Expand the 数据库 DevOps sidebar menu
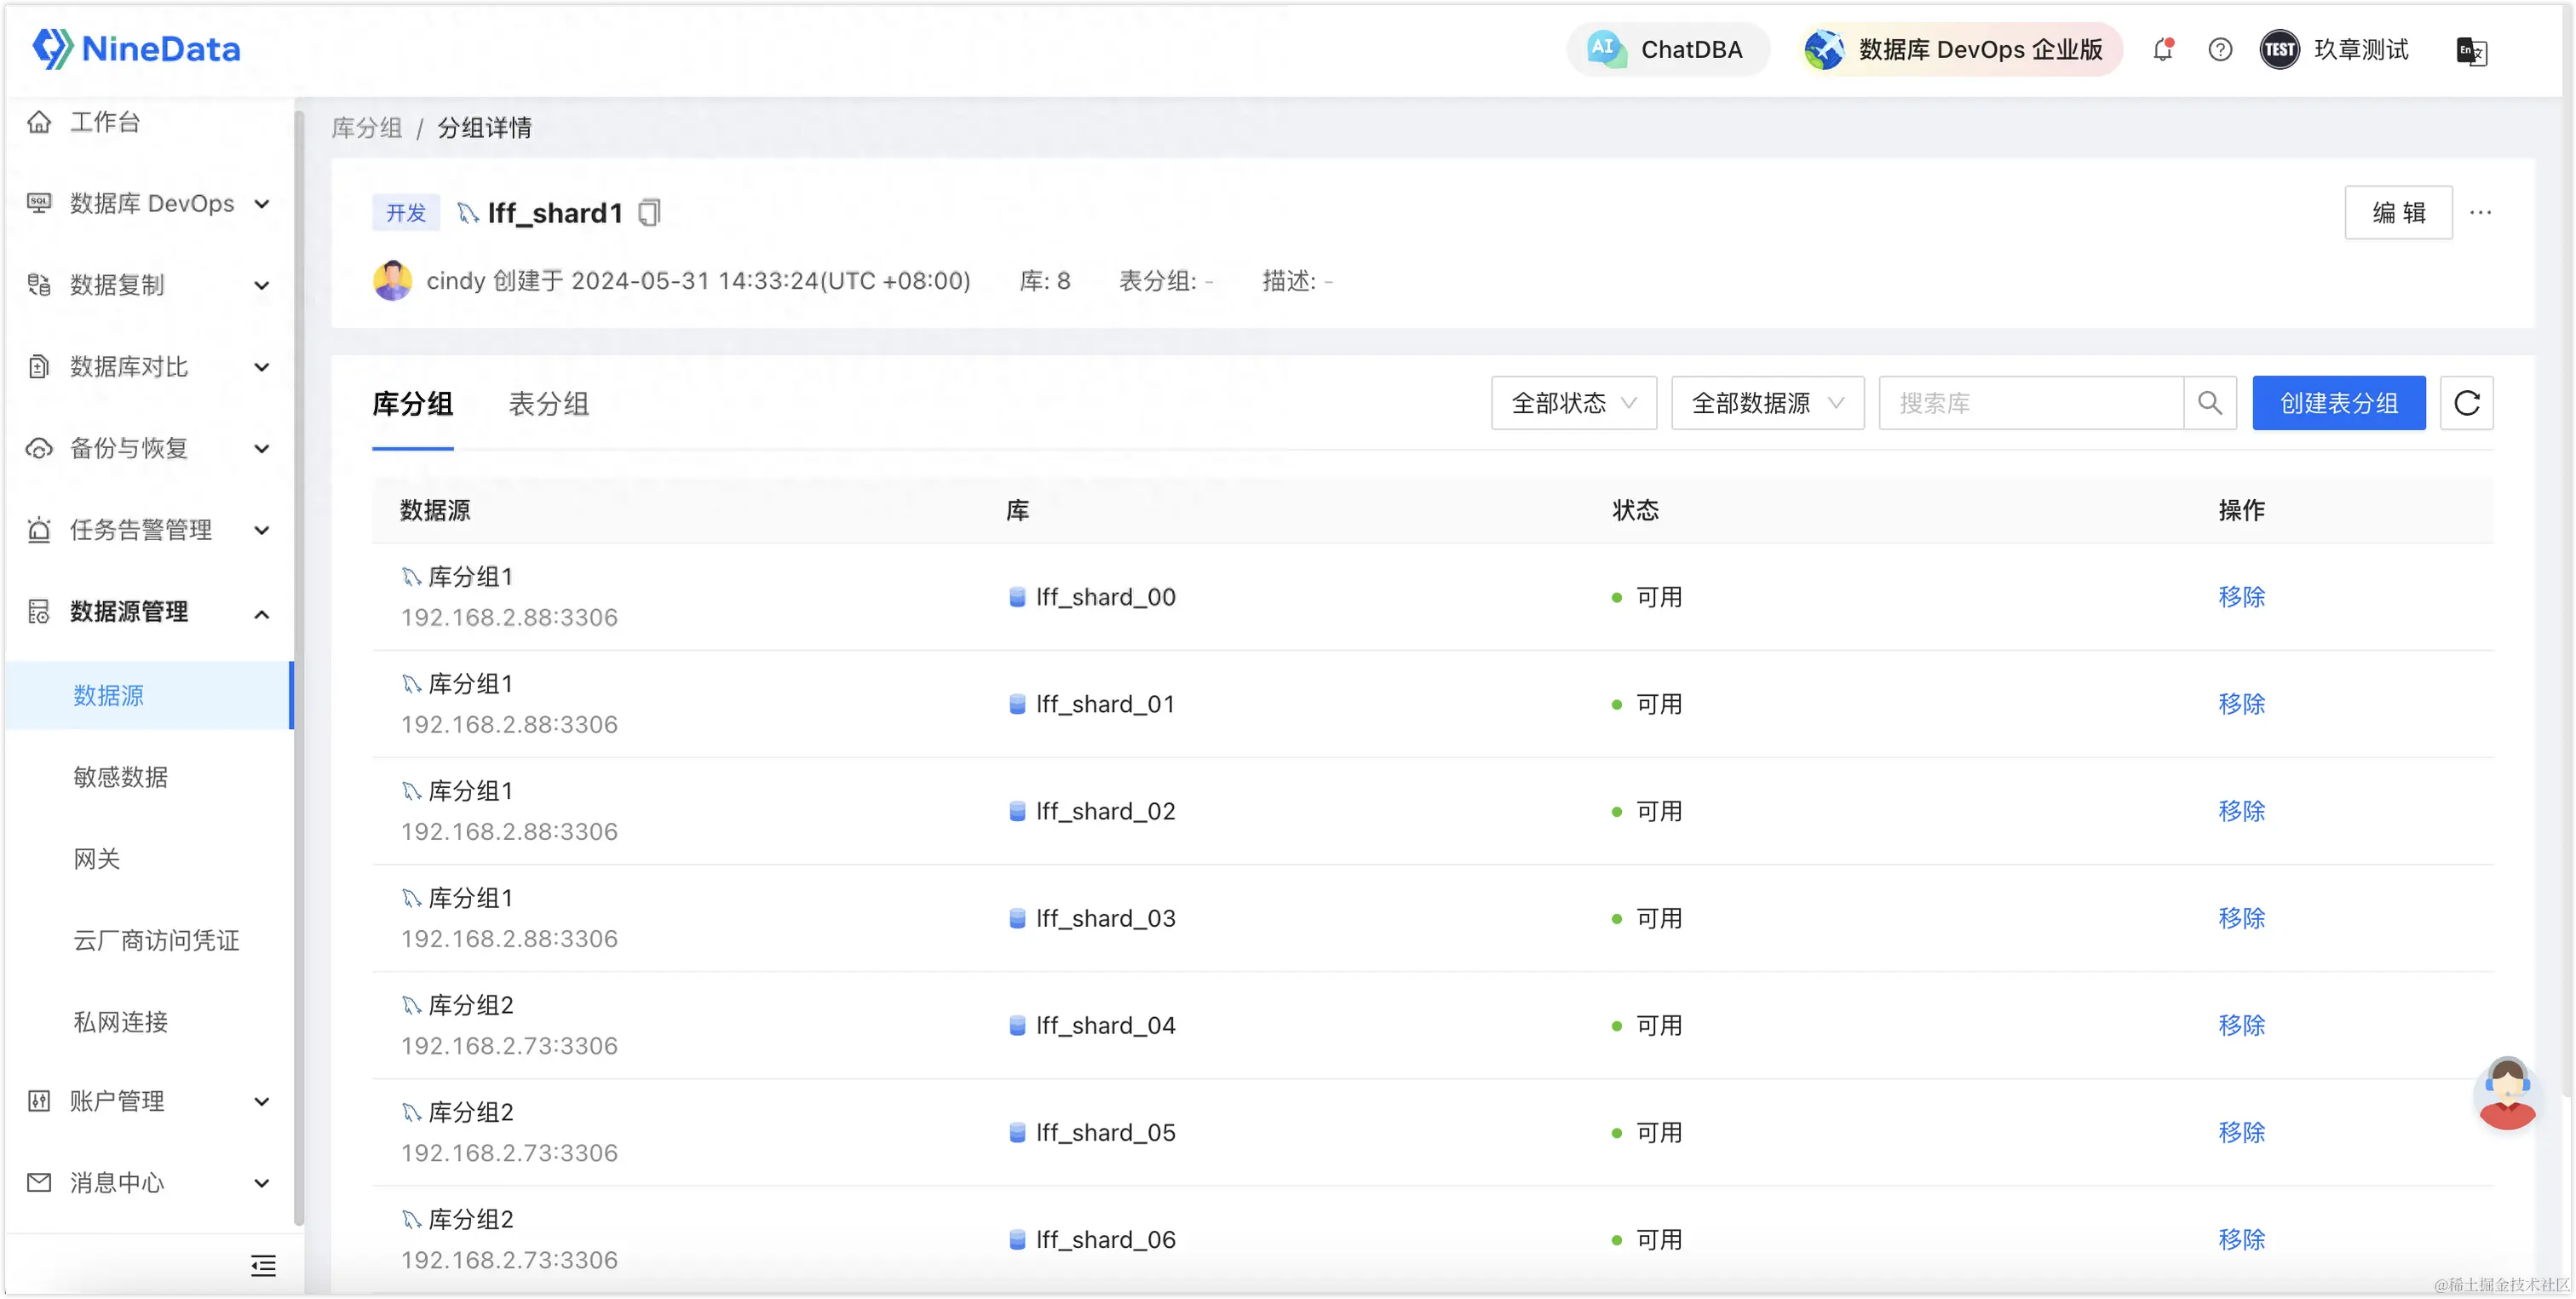2576x1299 pixels. click(150, 204)
